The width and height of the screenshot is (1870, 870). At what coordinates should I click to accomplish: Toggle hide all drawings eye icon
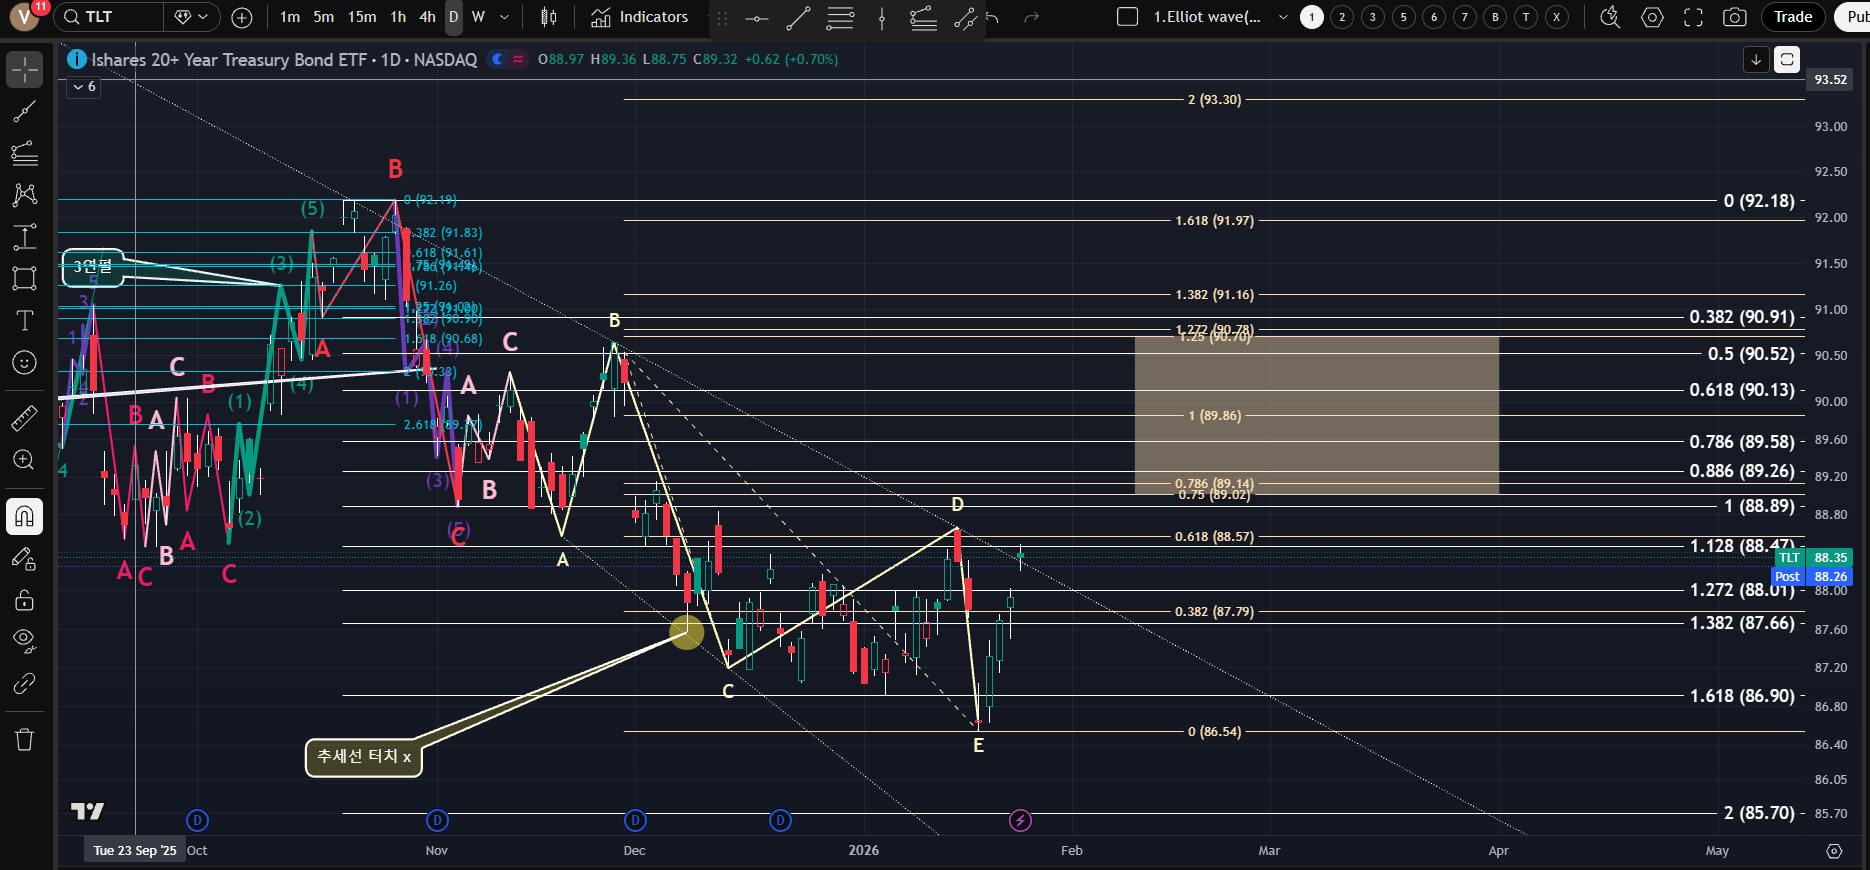pos(25,640)
